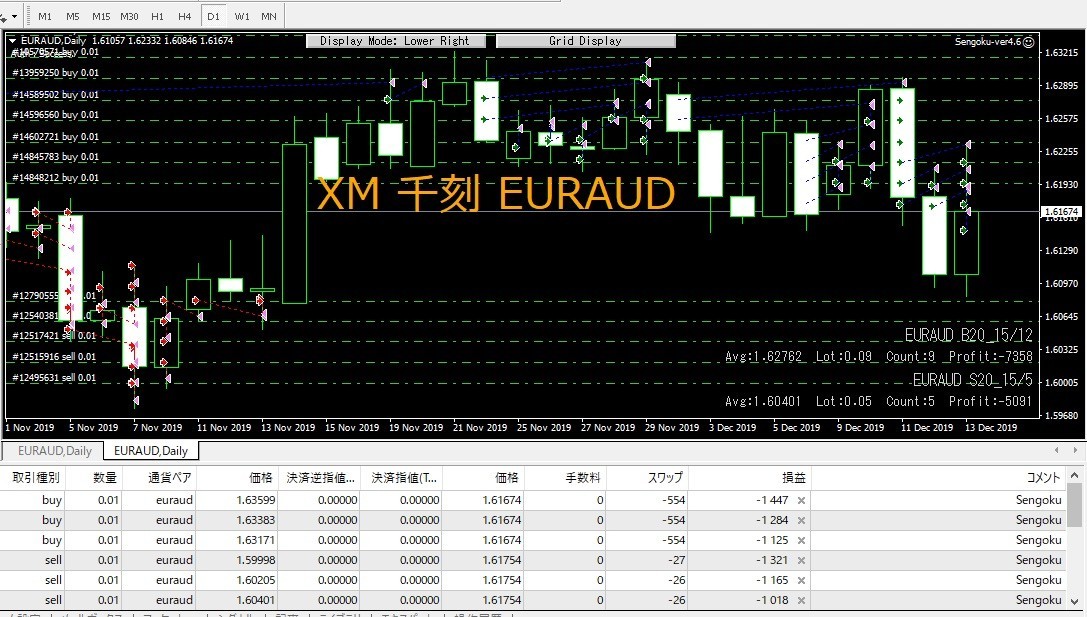The image size is (1087, 617).
Task: Click the chart tabs scroll-right arrow
Action: pos(1075,451)
